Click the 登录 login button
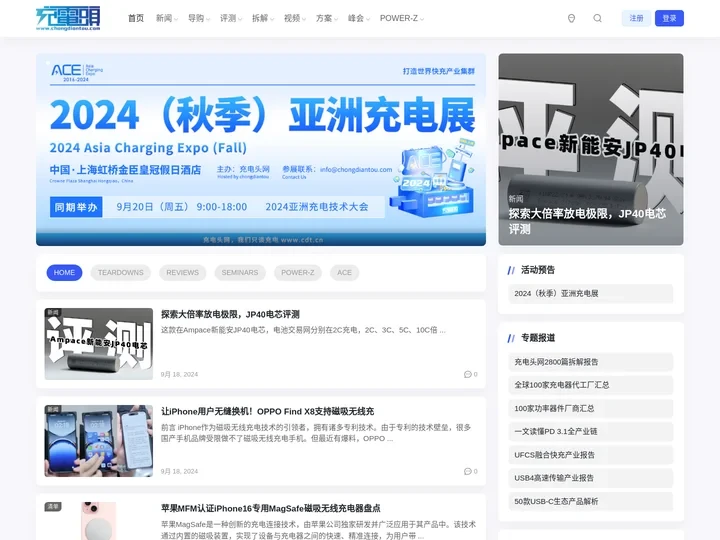 point(669,18)
